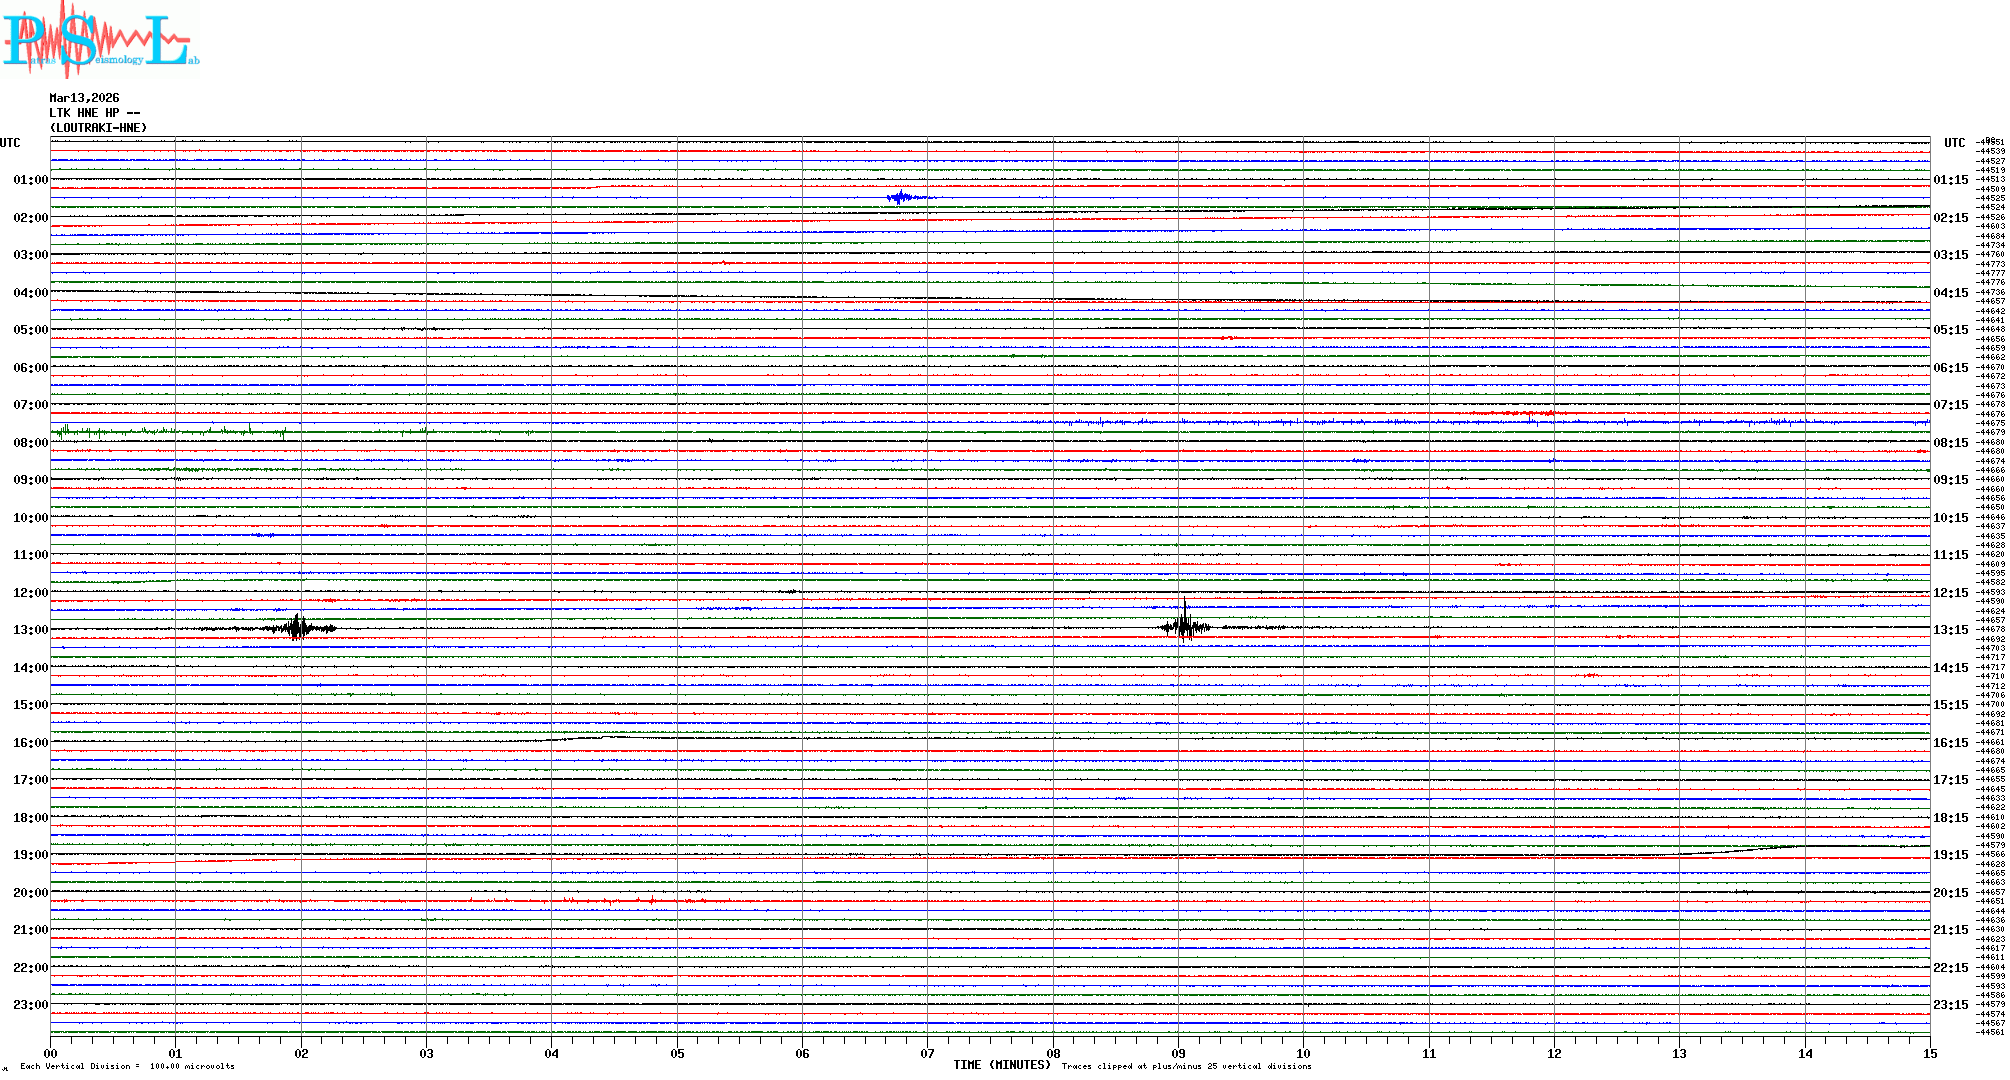
Task: Click the 15 minute tick on bottom axis
Action: (x=1929, y=1054)
